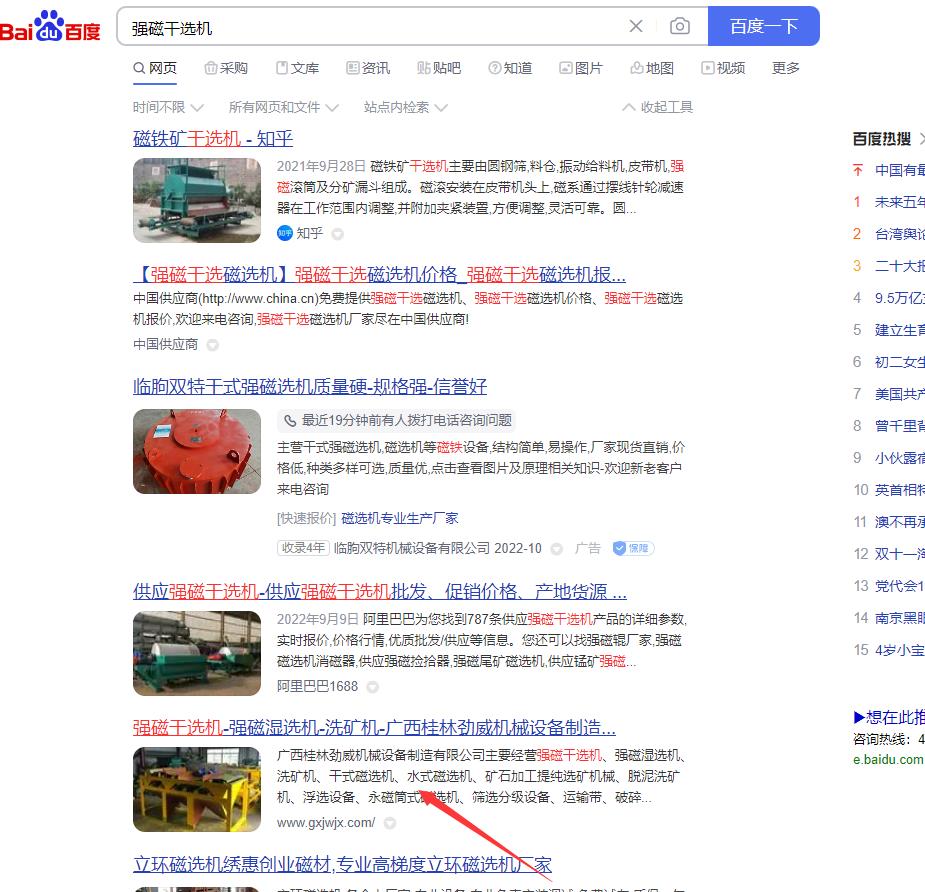Focus the search input containing 强磁干选机
Viewport: 925px width, 892px height.
[x=378, y=28]
